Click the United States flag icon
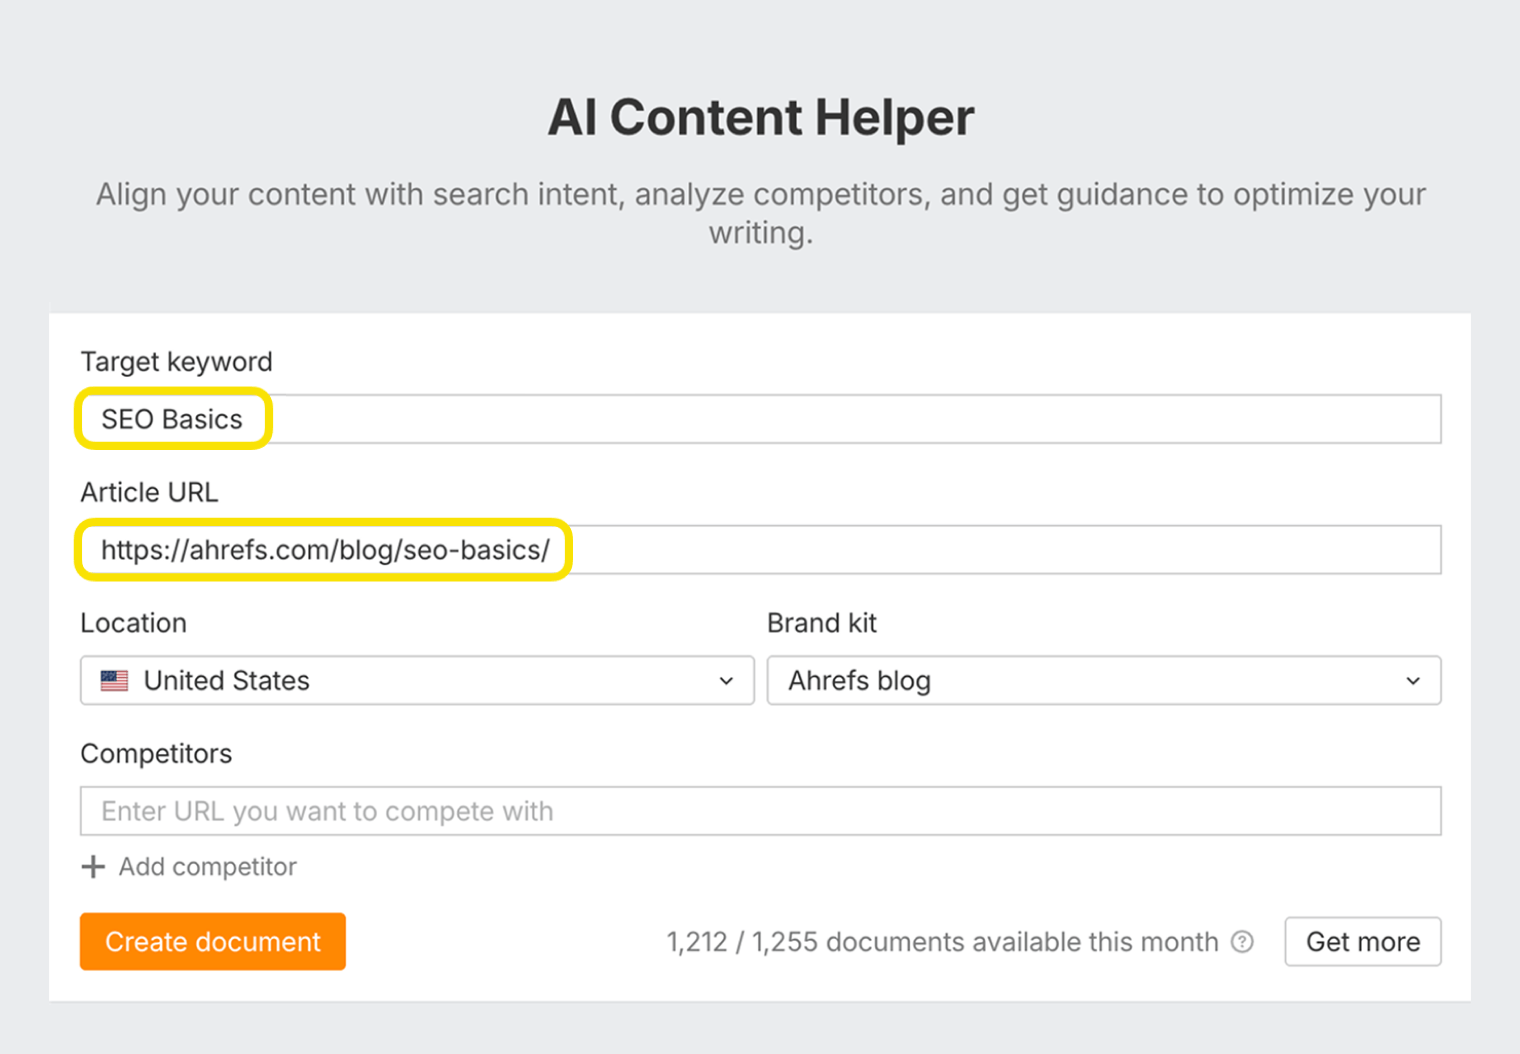The width and height of the screenshot is (1520, 1054). tap(114, 680)
